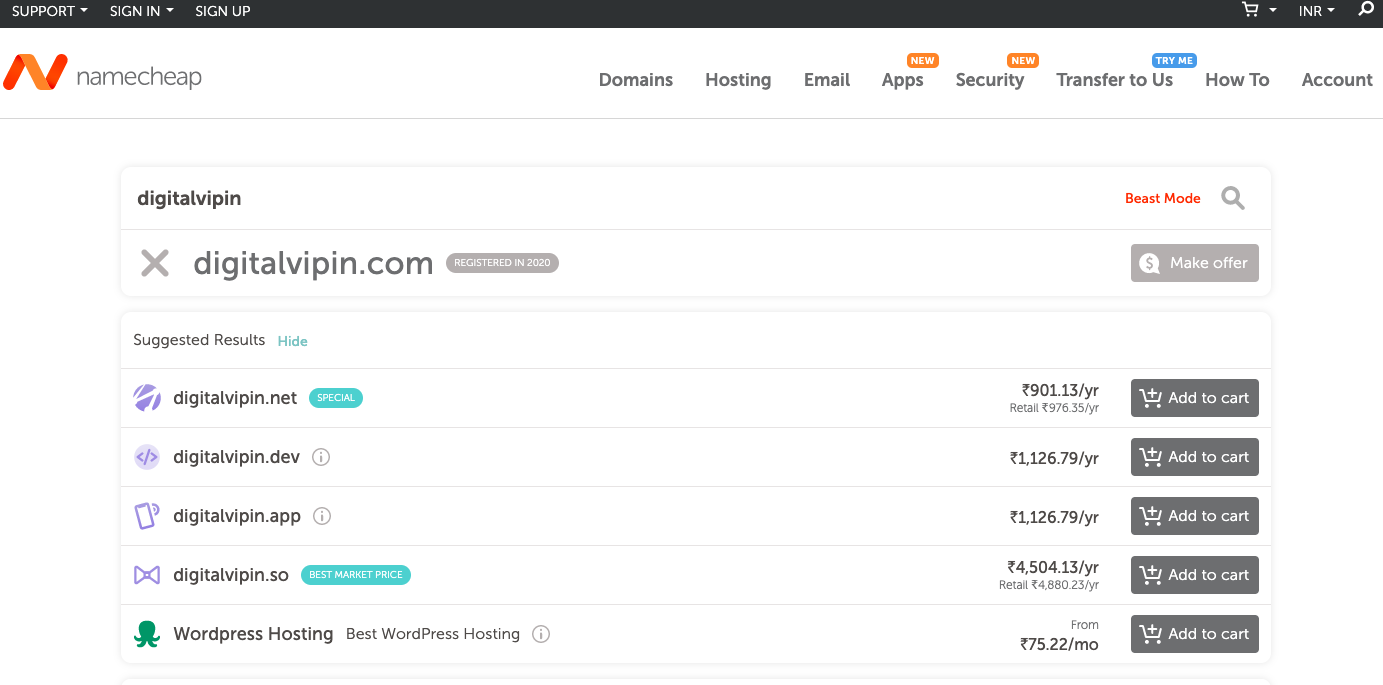Add digitalvipin.app to cart
This screenshot has height=685, width=1383.
click(x=1195, y=516)
